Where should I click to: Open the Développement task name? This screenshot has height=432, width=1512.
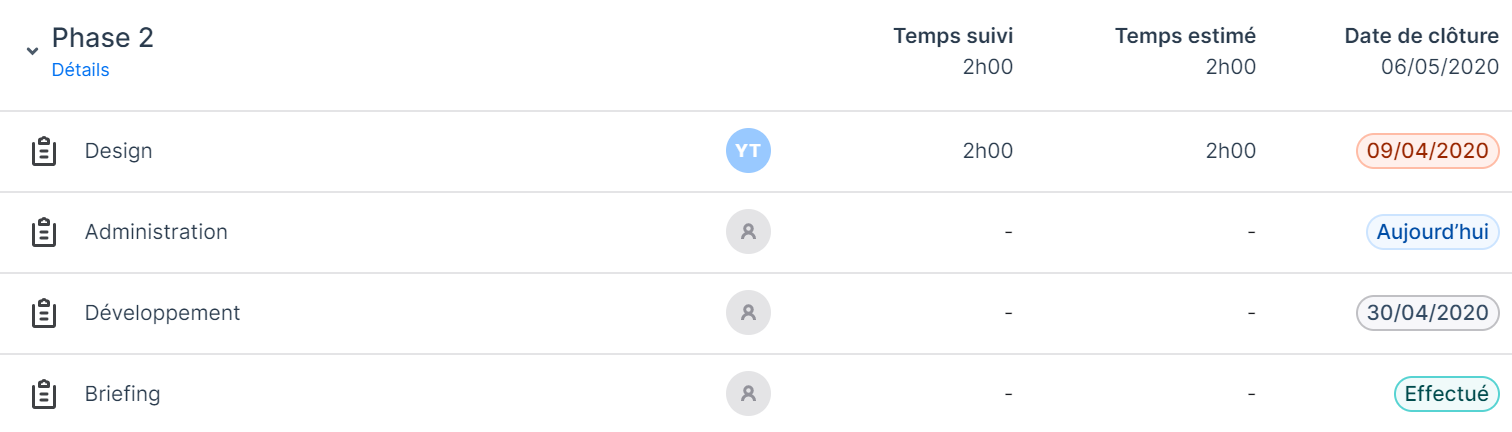pos(162,313)
